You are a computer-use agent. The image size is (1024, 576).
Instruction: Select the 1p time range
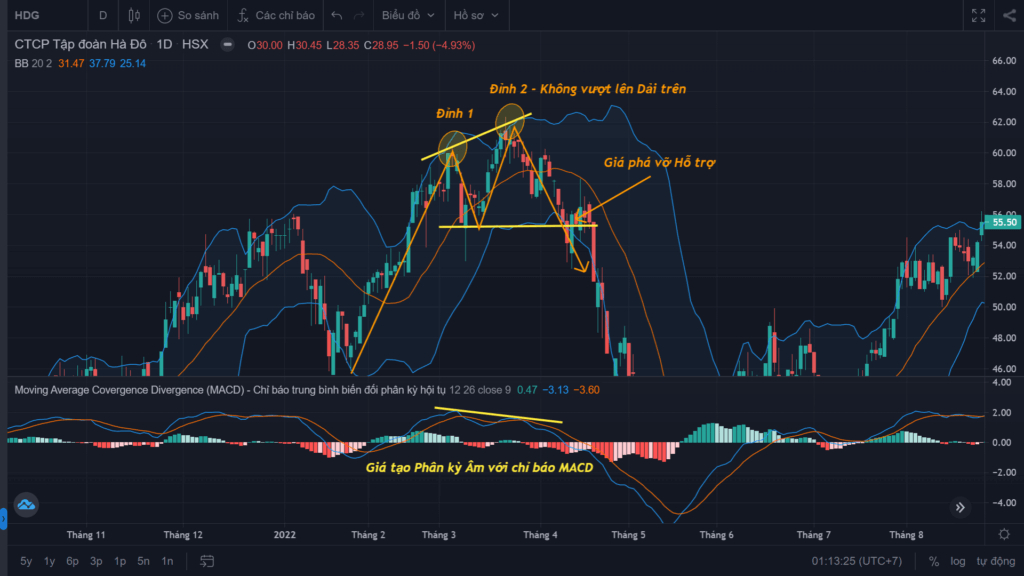tap(120, 561)
